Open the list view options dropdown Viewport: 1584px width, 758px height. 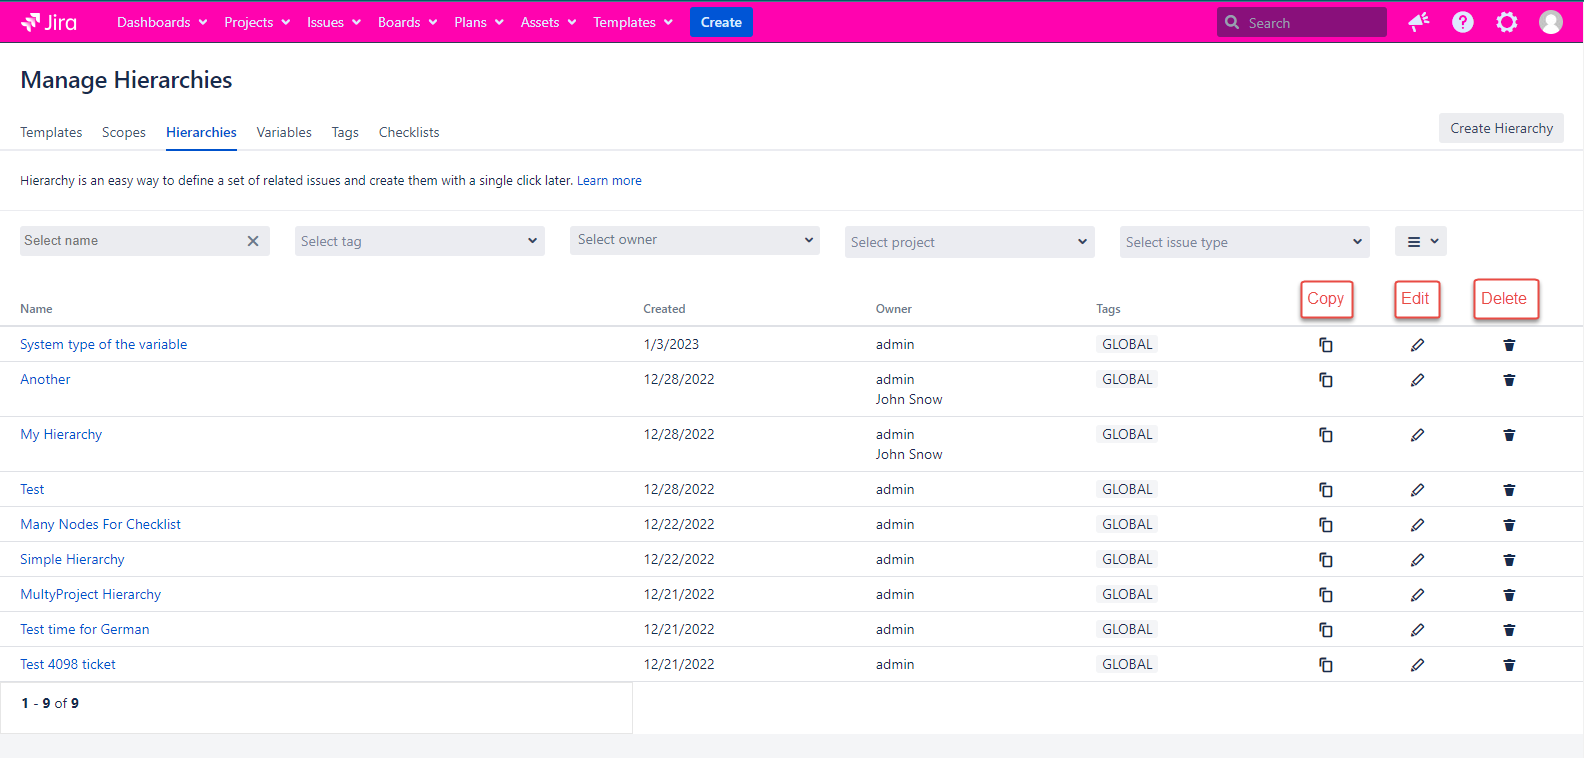[1420, 241]
